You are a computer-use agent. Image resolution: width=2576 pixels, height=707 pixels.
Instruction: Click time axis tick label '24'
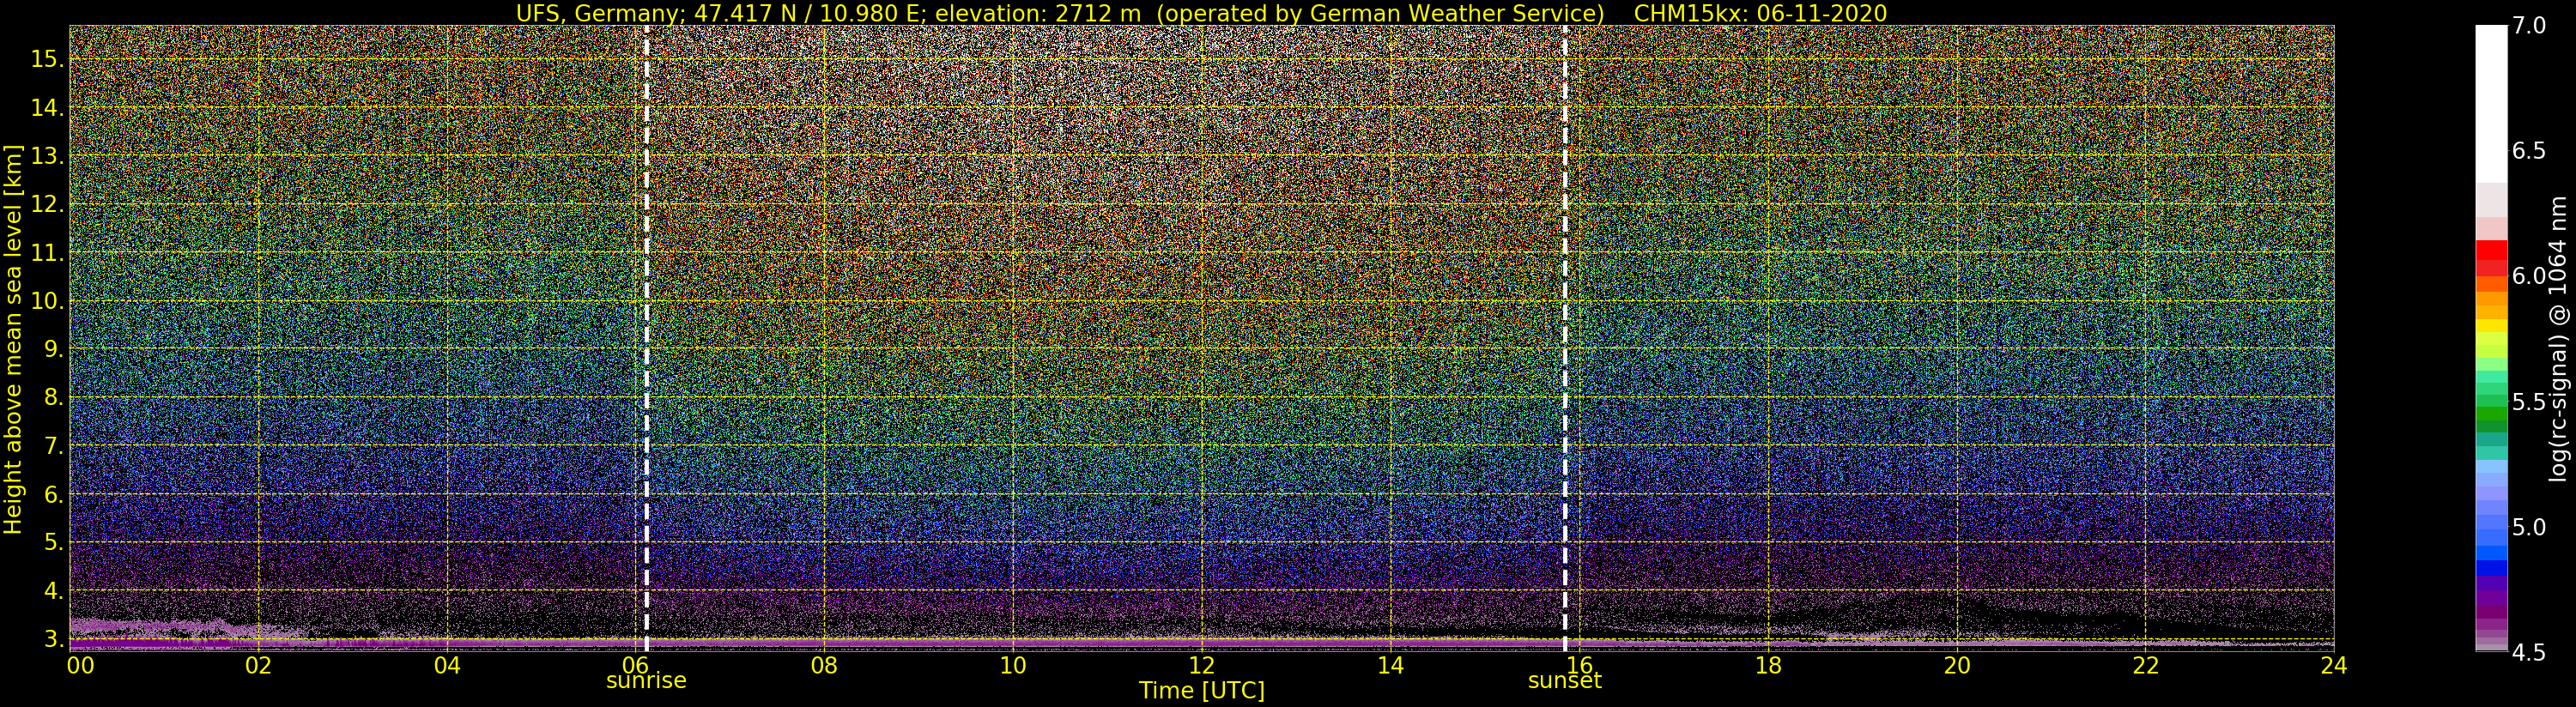click(2334, 665)
